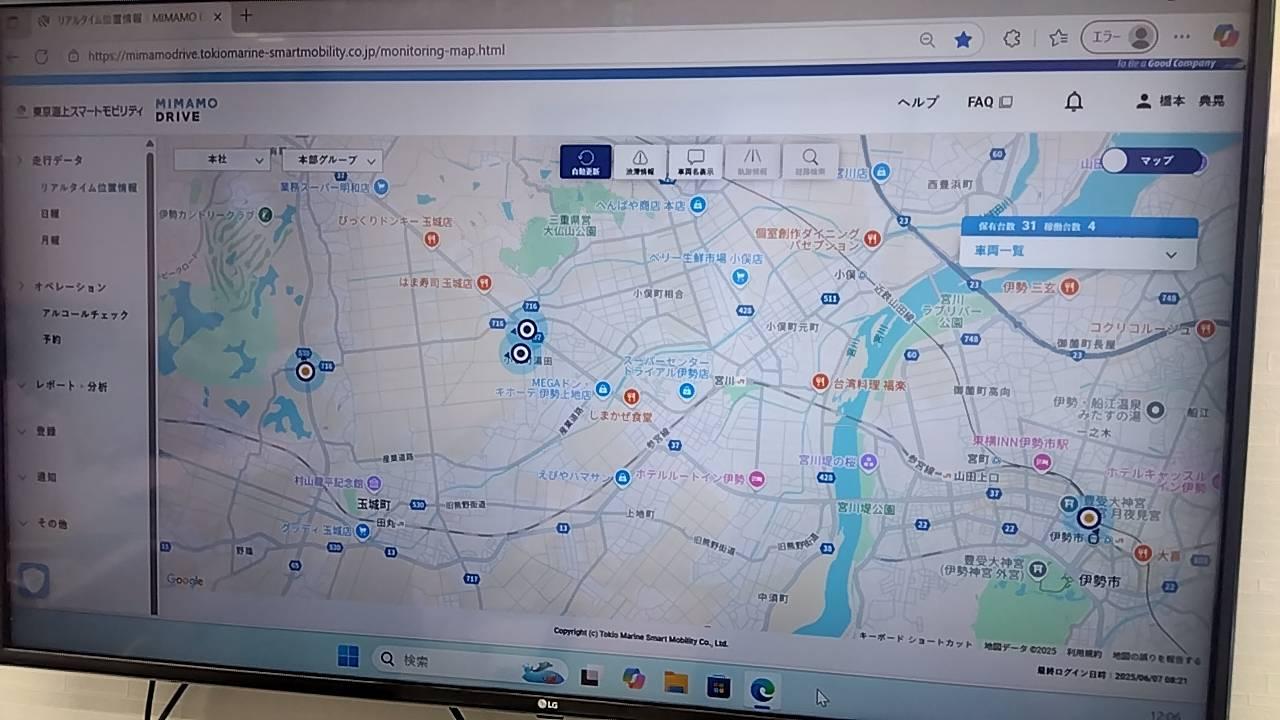This screenshot has width=1280, height=720.
Task: Open the 橋本 user account menu
Action: click(x=1180, y=101)
